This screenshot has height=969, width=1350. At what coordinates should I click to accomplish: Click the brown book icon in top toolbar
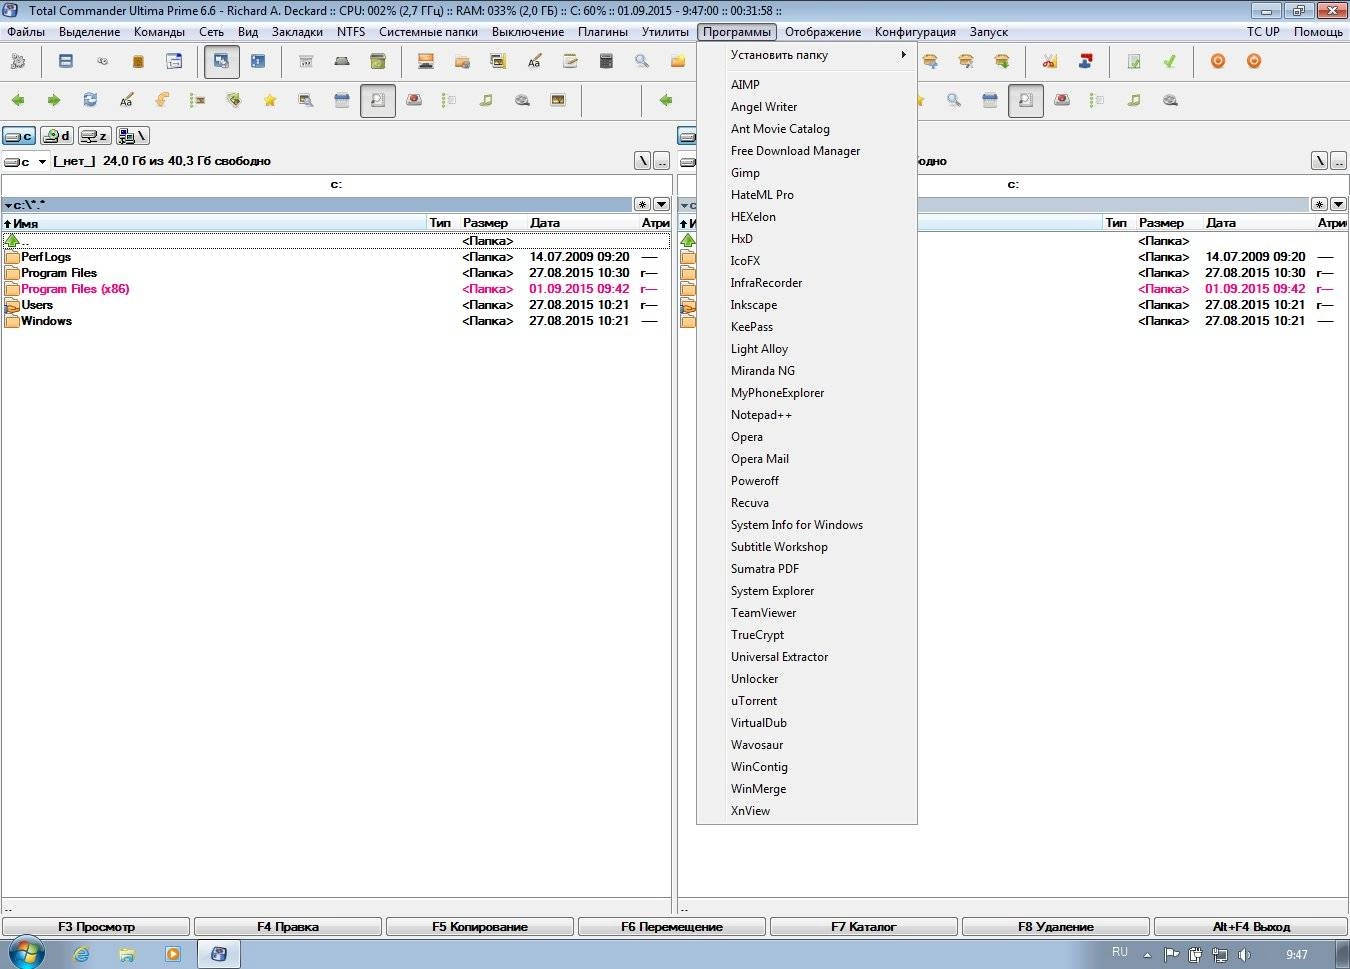click(x=138, y=62)
